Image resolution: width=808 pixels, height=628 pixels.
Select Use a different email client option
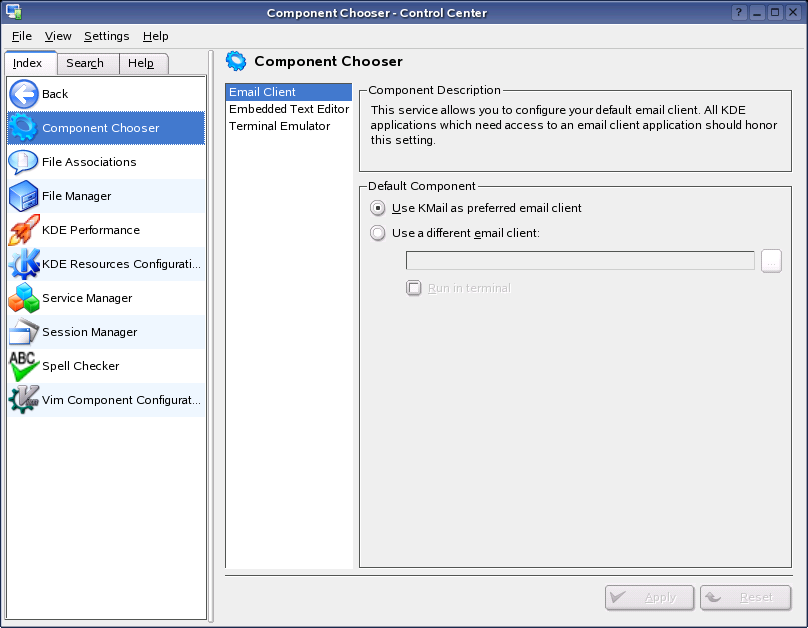(x=455, y=233)
